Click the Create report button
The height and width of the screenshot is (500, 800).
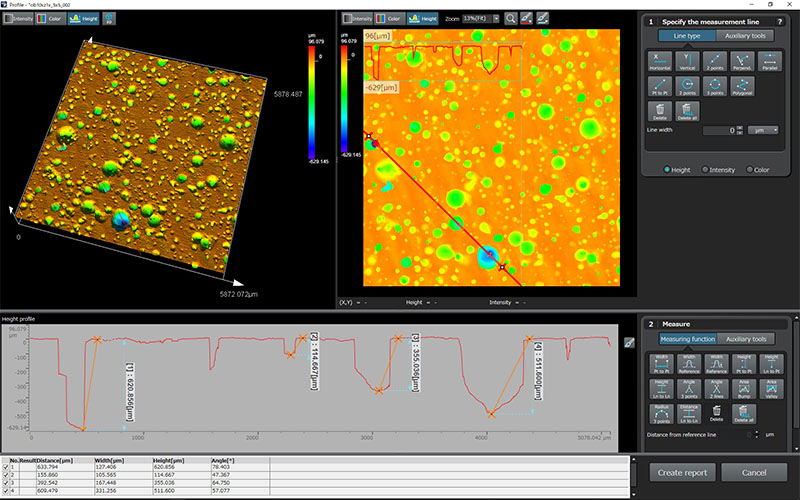click(x=683, y=471)
